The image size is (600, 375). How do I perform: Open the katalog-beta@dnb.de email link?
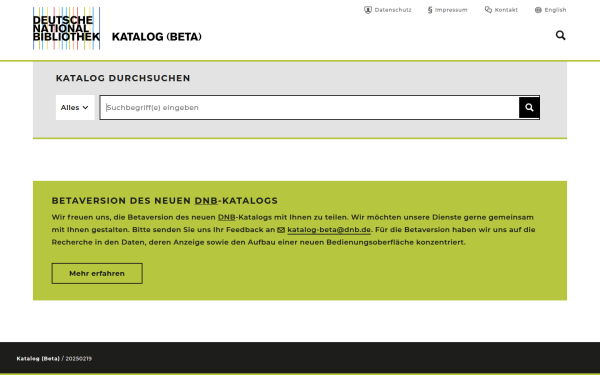click(x=329, y=230)
